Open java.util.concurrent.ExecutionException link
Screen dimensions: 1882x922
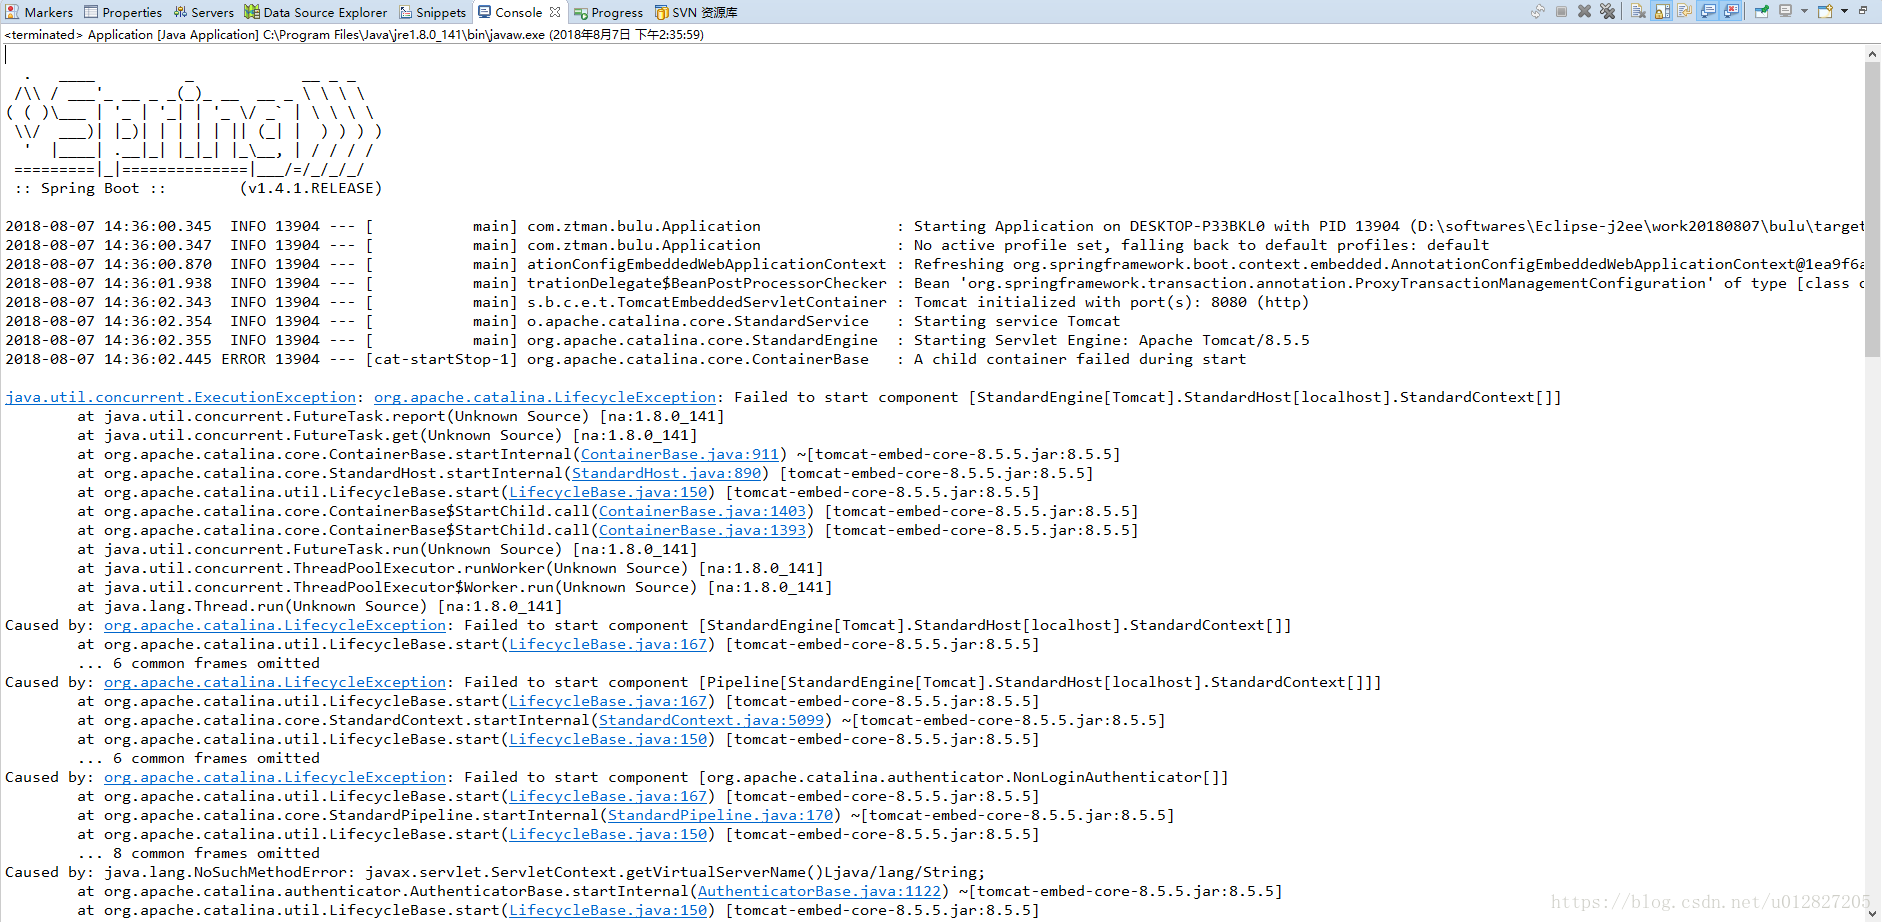[181, 397]
